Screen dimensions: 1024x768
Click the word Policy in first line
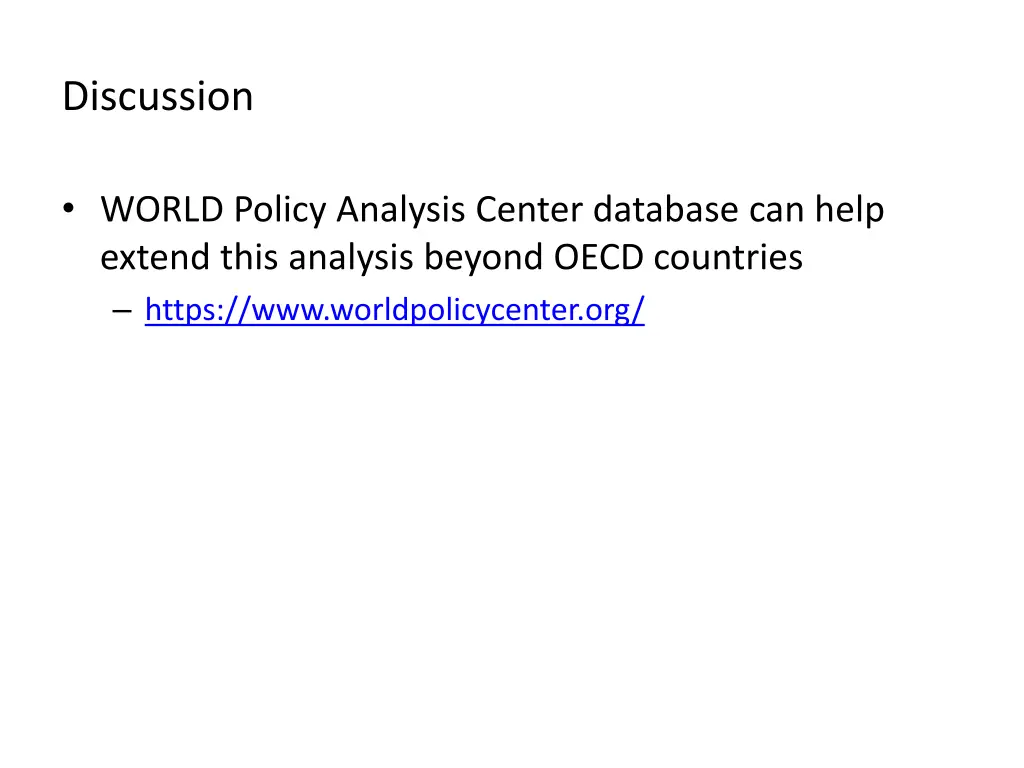(280, 211)
